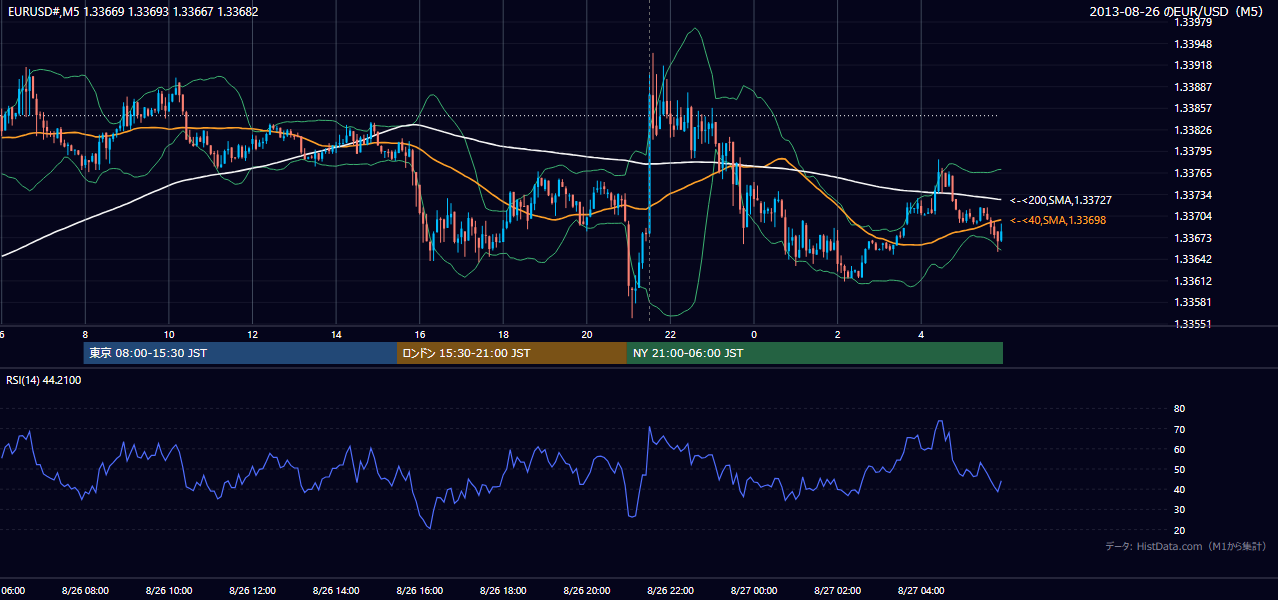Click price level 1.33948 on price axis
Screen dimensions: 1278x600
click(x=1194, y=44)
